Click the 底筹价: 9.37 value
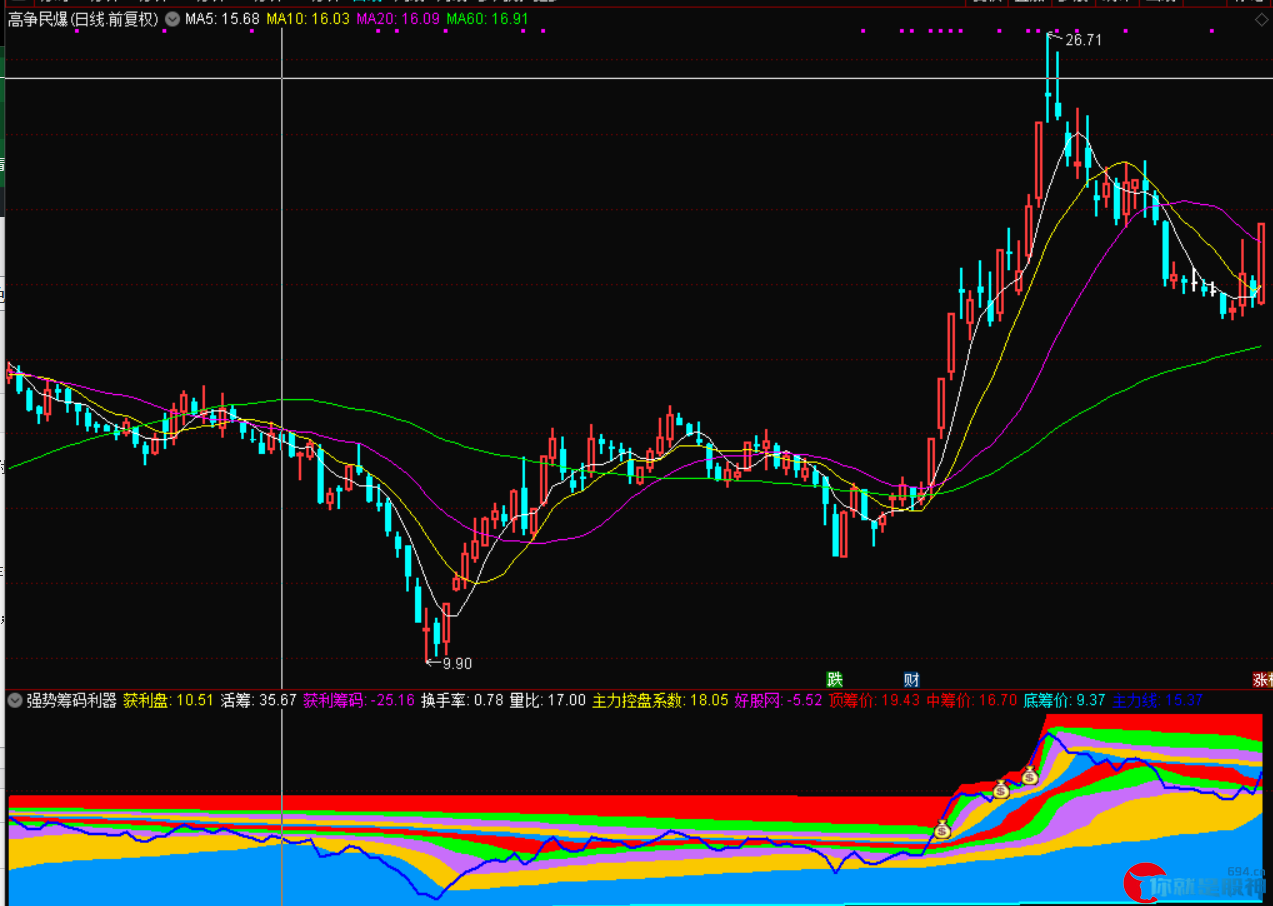This screenshot has height=906, width=1273. click(1064, 700)
